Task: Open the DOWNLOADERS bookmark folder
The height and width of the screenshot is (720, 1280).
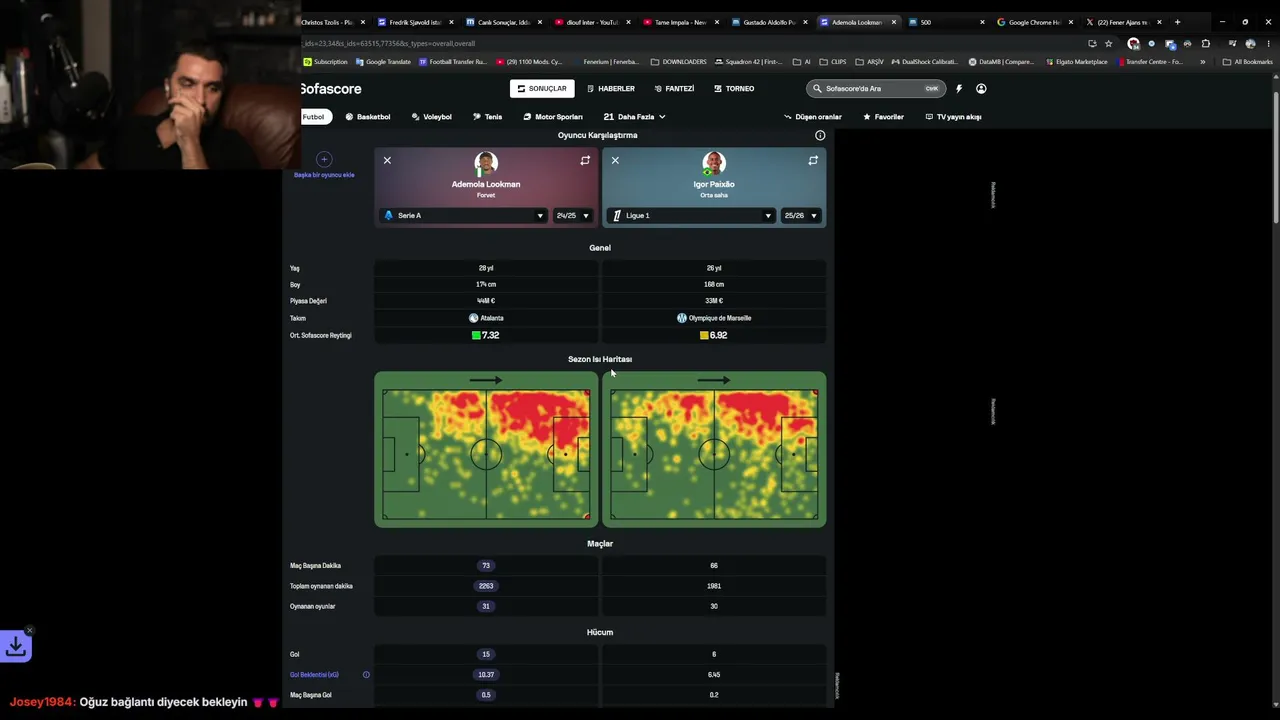Action: 678,62
